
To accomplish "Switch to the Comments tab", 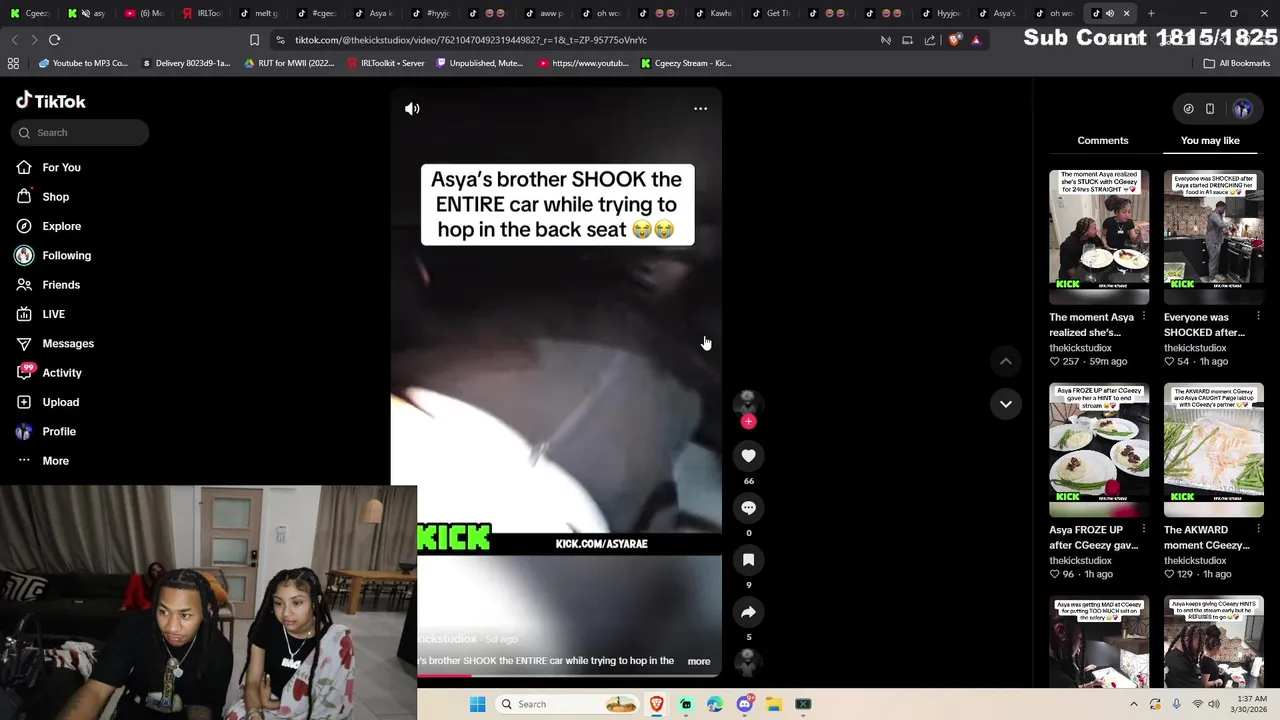I will tap(1102, 140).
